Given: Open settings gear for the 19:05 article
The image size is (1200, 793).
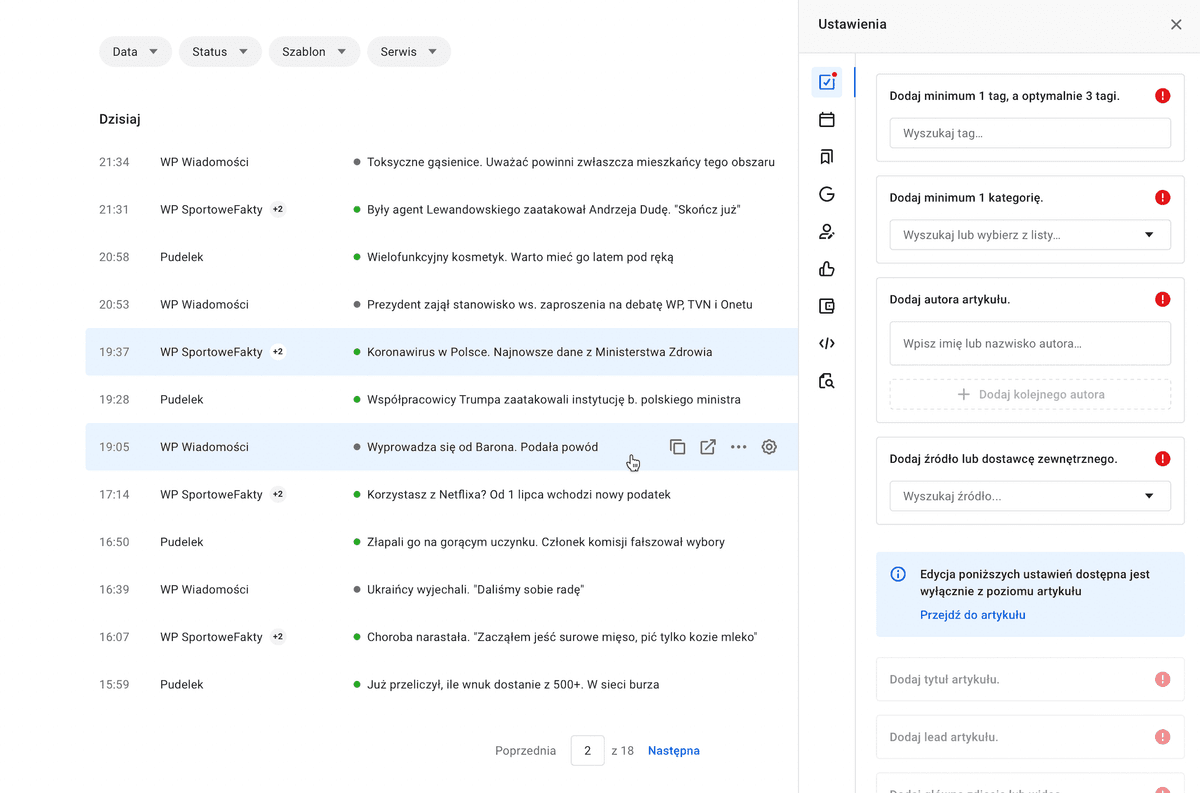Looking at the screenshot, I should (x=769, y=447).
